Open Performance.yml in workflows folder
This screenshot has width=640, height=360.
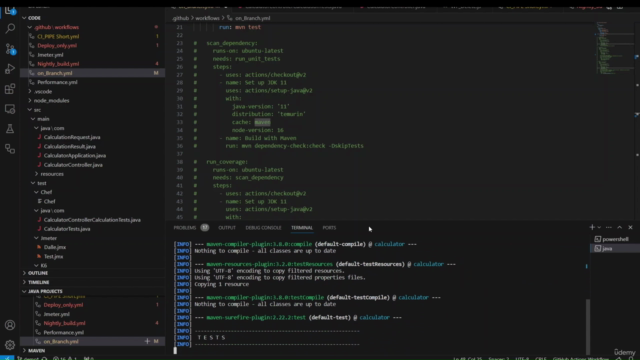point(57,82)
